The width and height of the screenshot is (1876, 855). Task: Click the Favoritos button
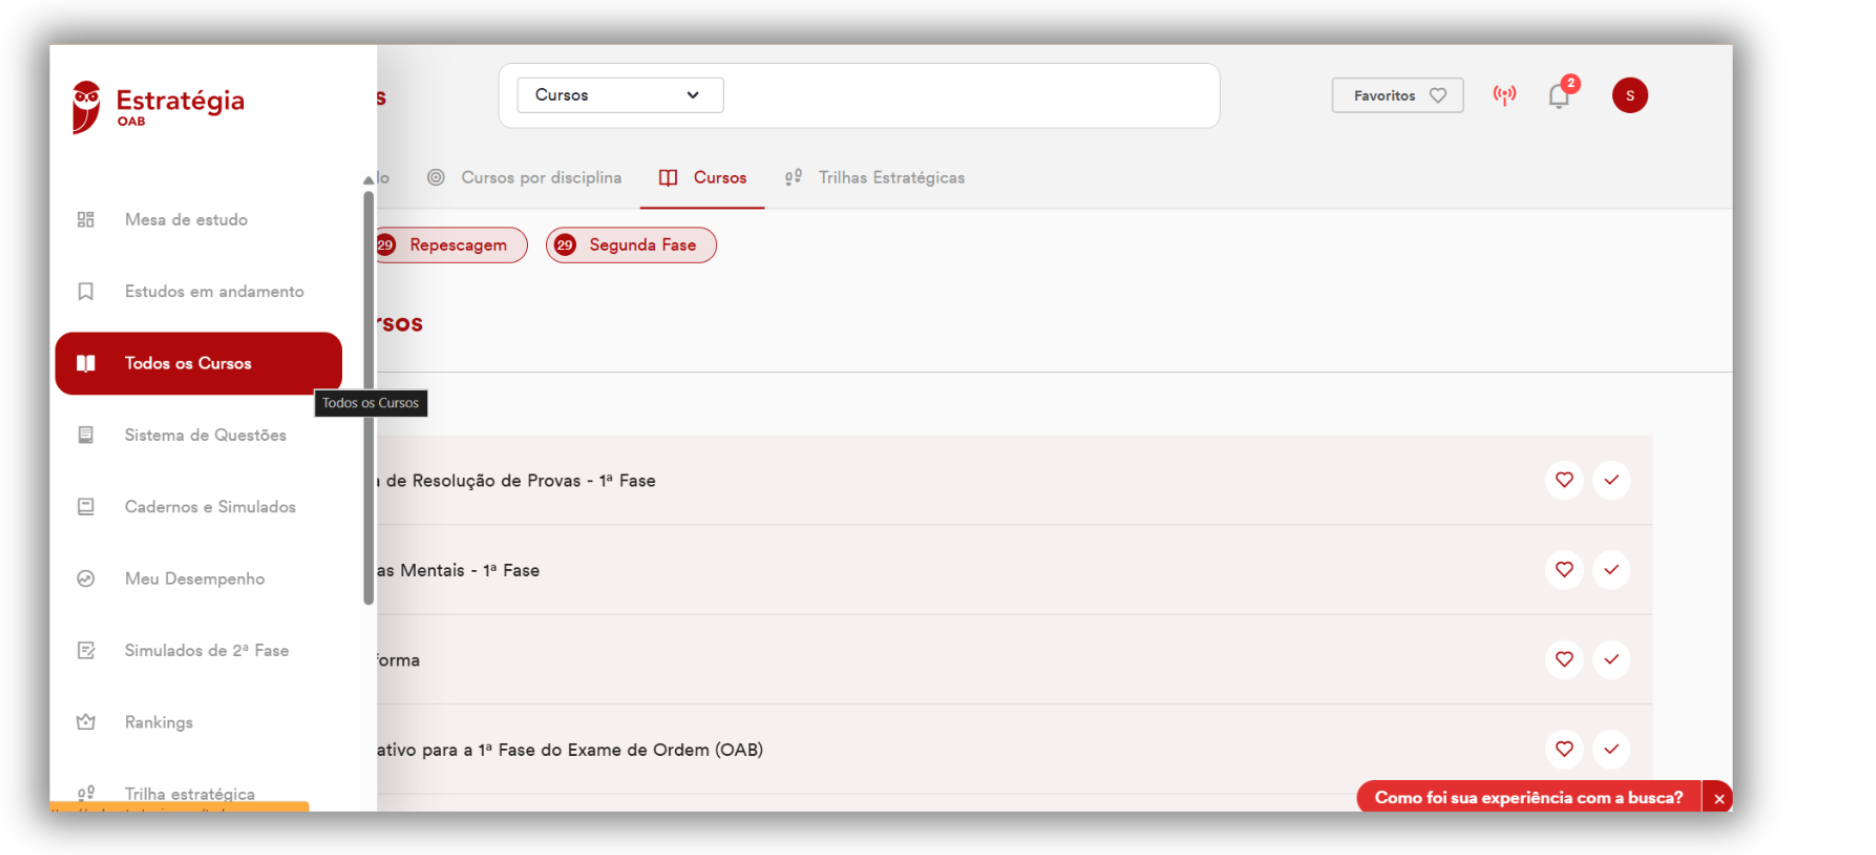click(1397, 95)
